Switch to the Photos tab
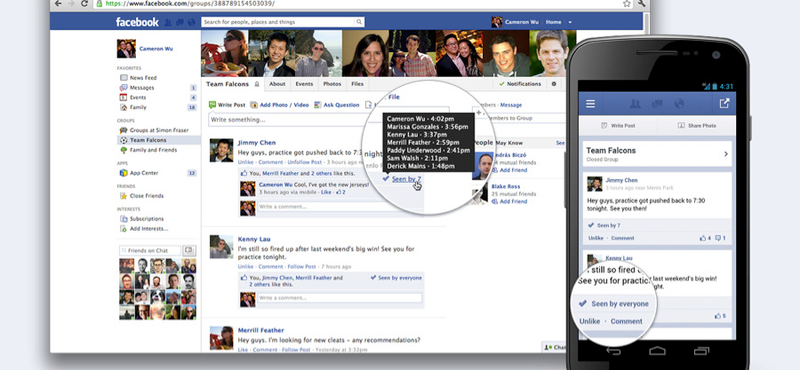Screen dimensions: 800x370 coord(332,84)
